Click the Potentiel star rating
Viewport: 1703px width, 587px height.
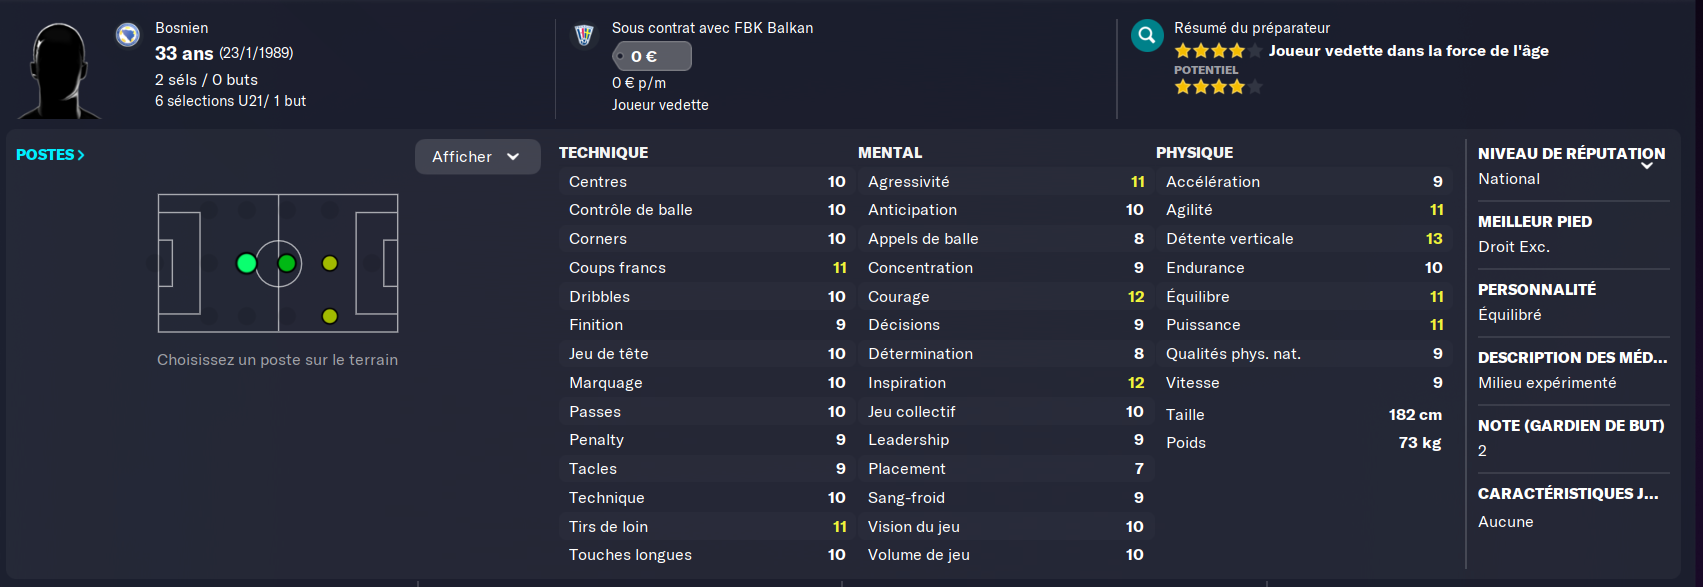click(1218, 87)
